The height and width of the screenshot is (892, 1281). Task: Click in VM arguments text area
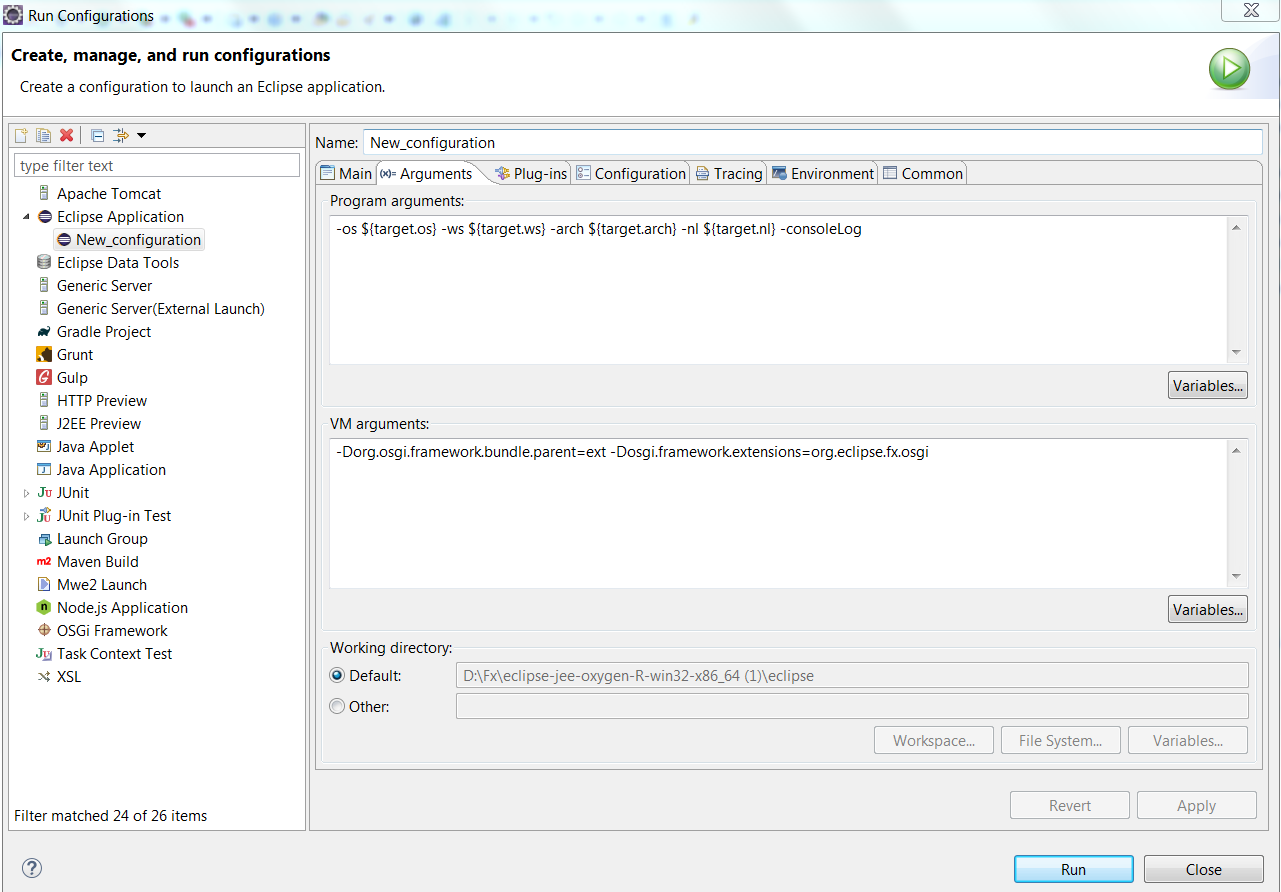coord(779,514)
